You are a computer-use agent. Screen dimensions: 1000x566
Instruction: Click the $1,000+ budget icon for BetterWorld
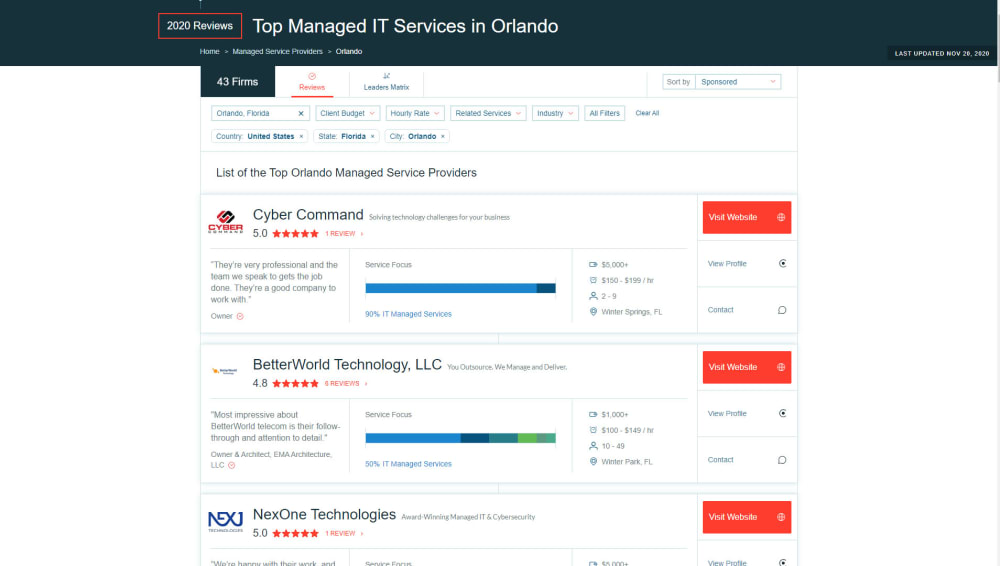593,414
